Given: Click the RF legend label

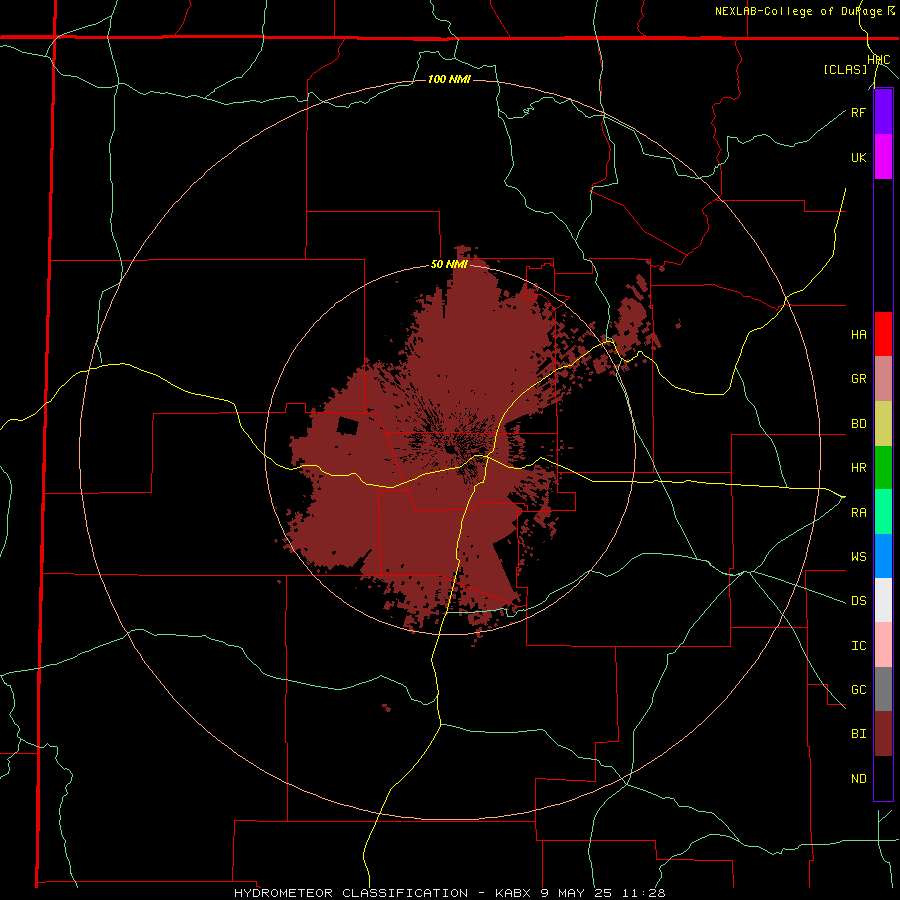Looking at the screenshot, I should 858,112.
